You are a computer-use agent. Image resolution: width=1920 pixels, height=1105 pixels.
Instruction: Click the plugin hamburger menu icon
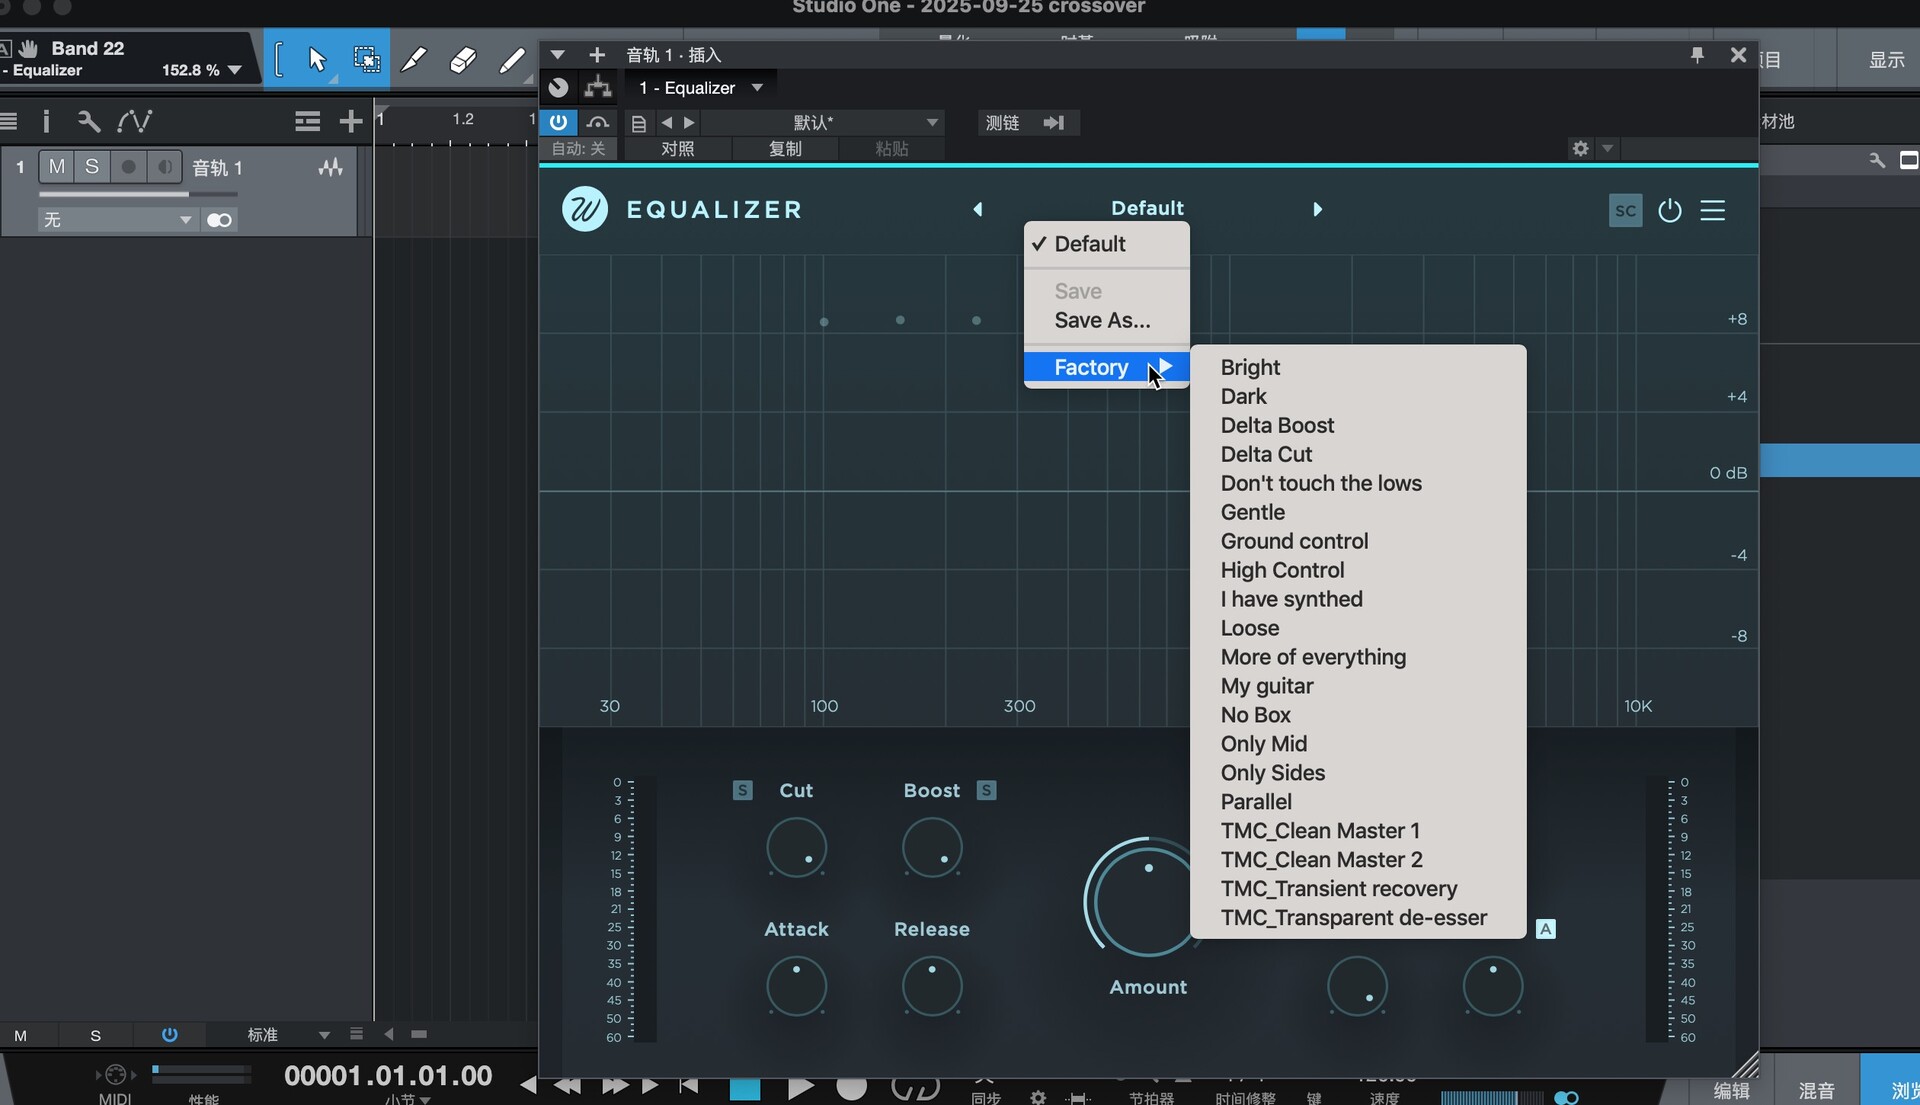(x=1712, y=210)
